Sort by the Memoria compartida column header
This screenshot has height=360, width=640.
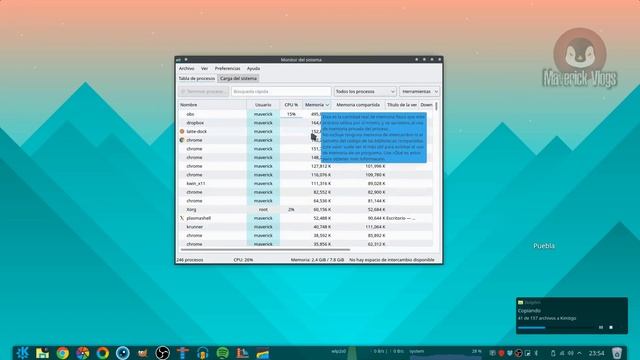pyautogui.click(x=358, y=105)
